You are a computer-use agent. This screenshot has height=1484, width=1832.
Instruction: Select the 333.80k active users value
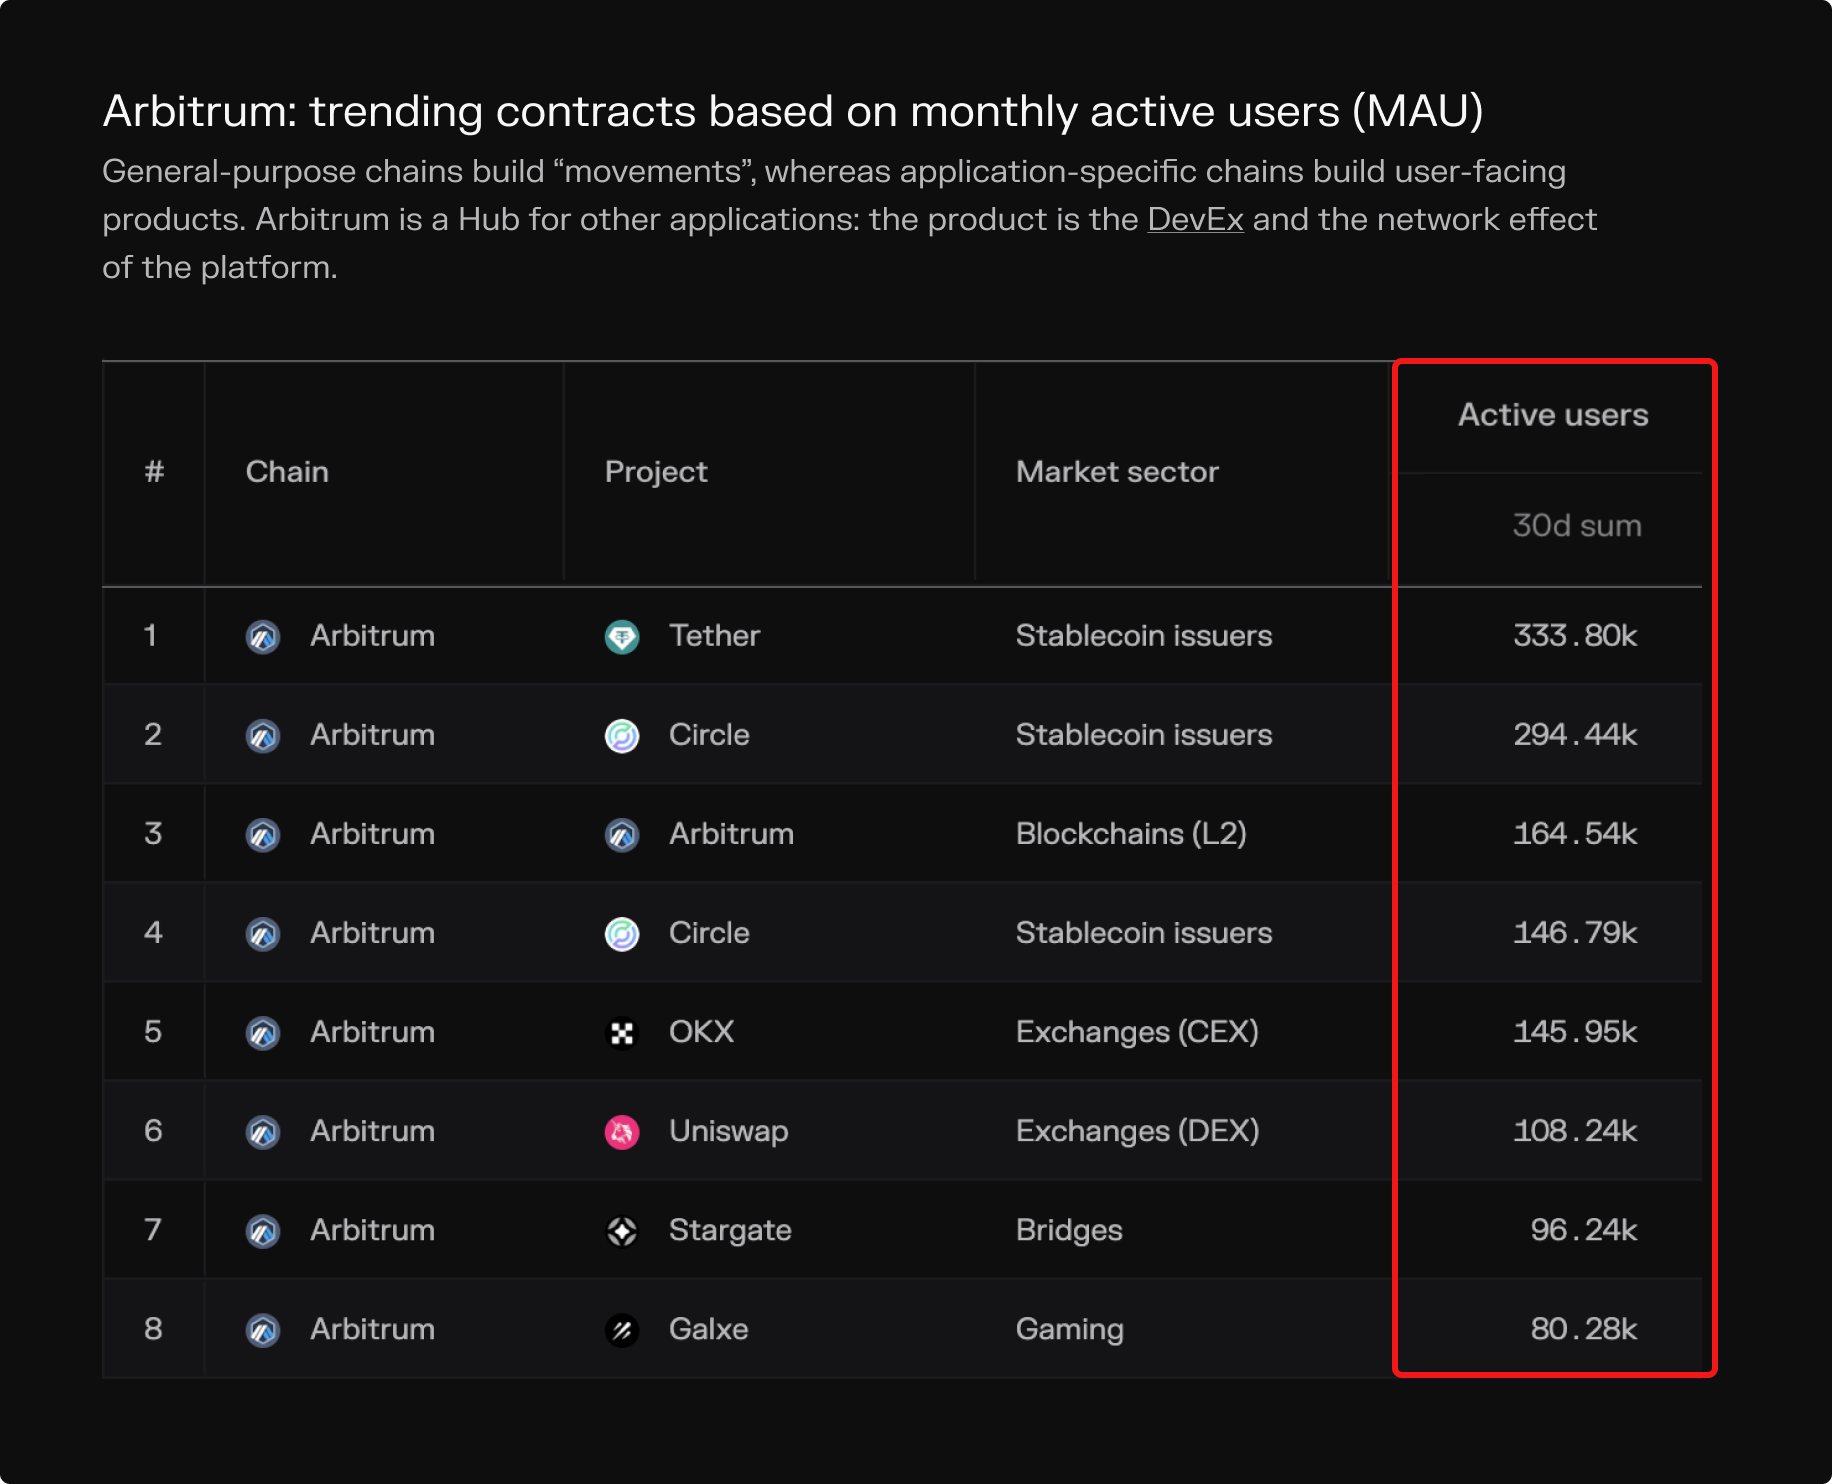point(1574,635)
